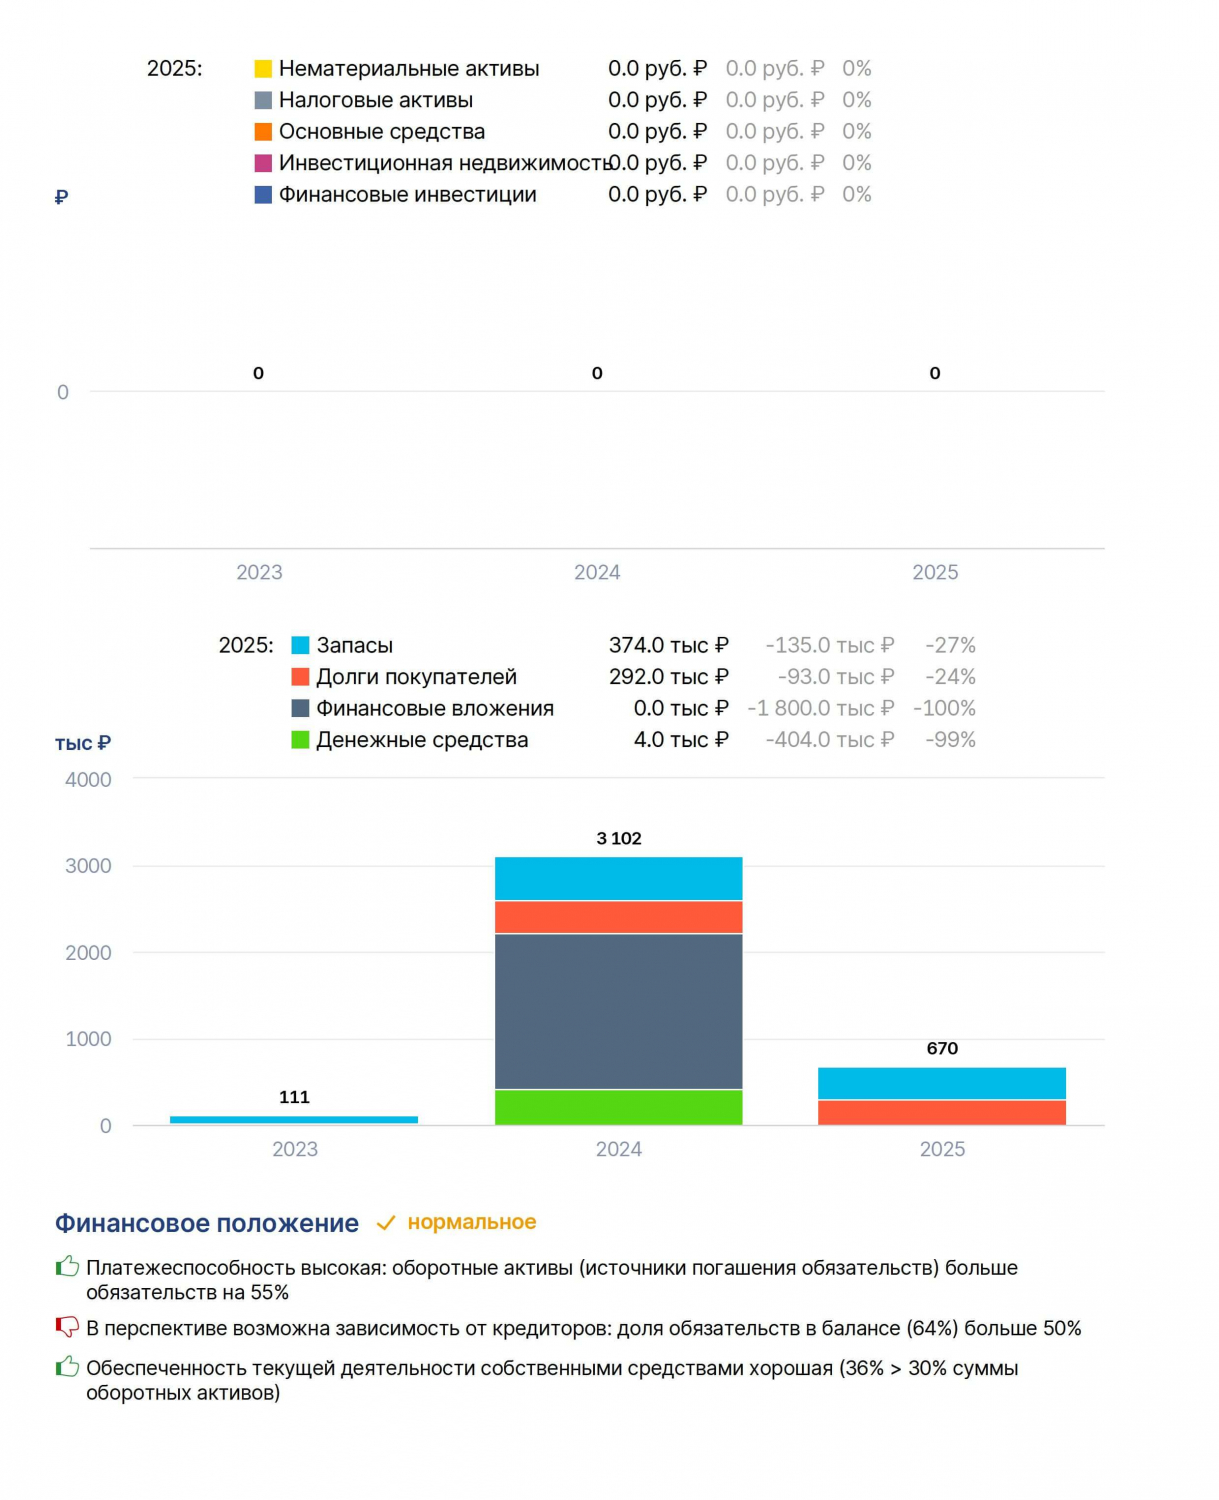Image resolution: width=1219 pixels, height=1500 pixels.
Task: Click the gray Налоговые активы legend swatch
Action: 263,100
